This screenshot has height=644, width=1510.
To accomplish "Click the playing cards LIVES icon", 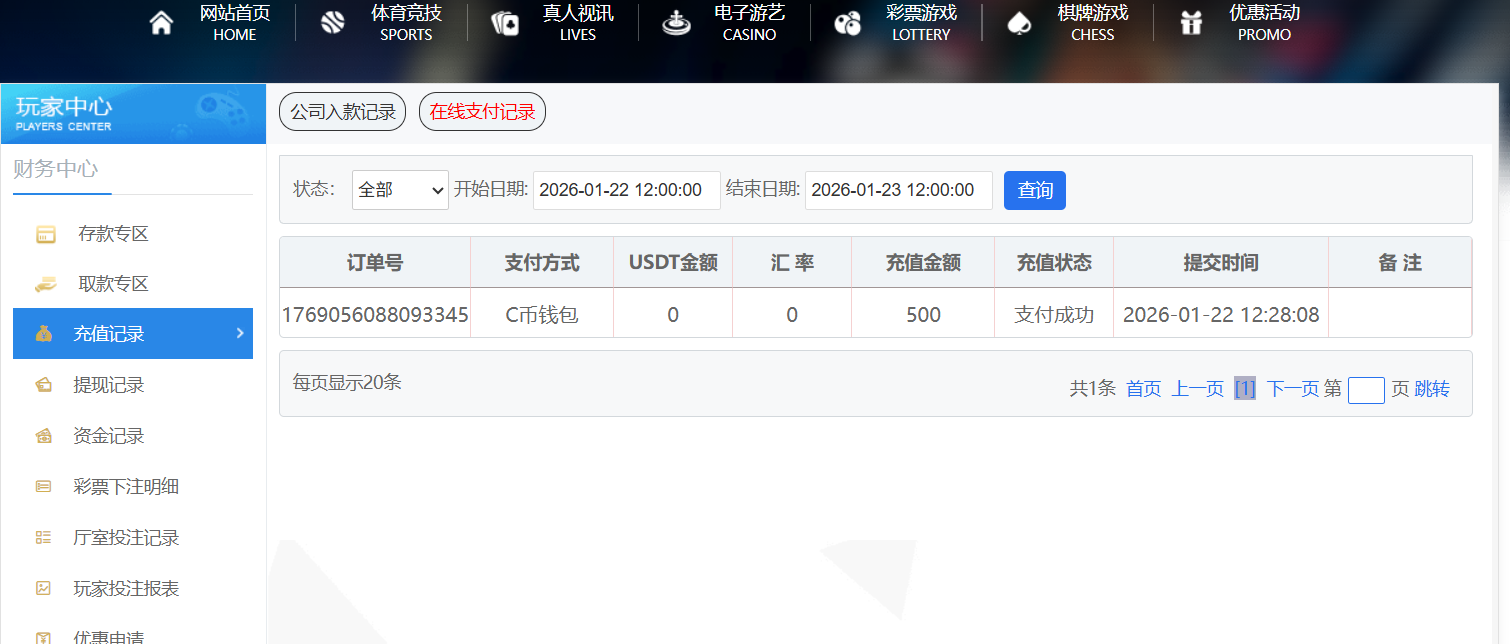I will (x=505, y=23).
